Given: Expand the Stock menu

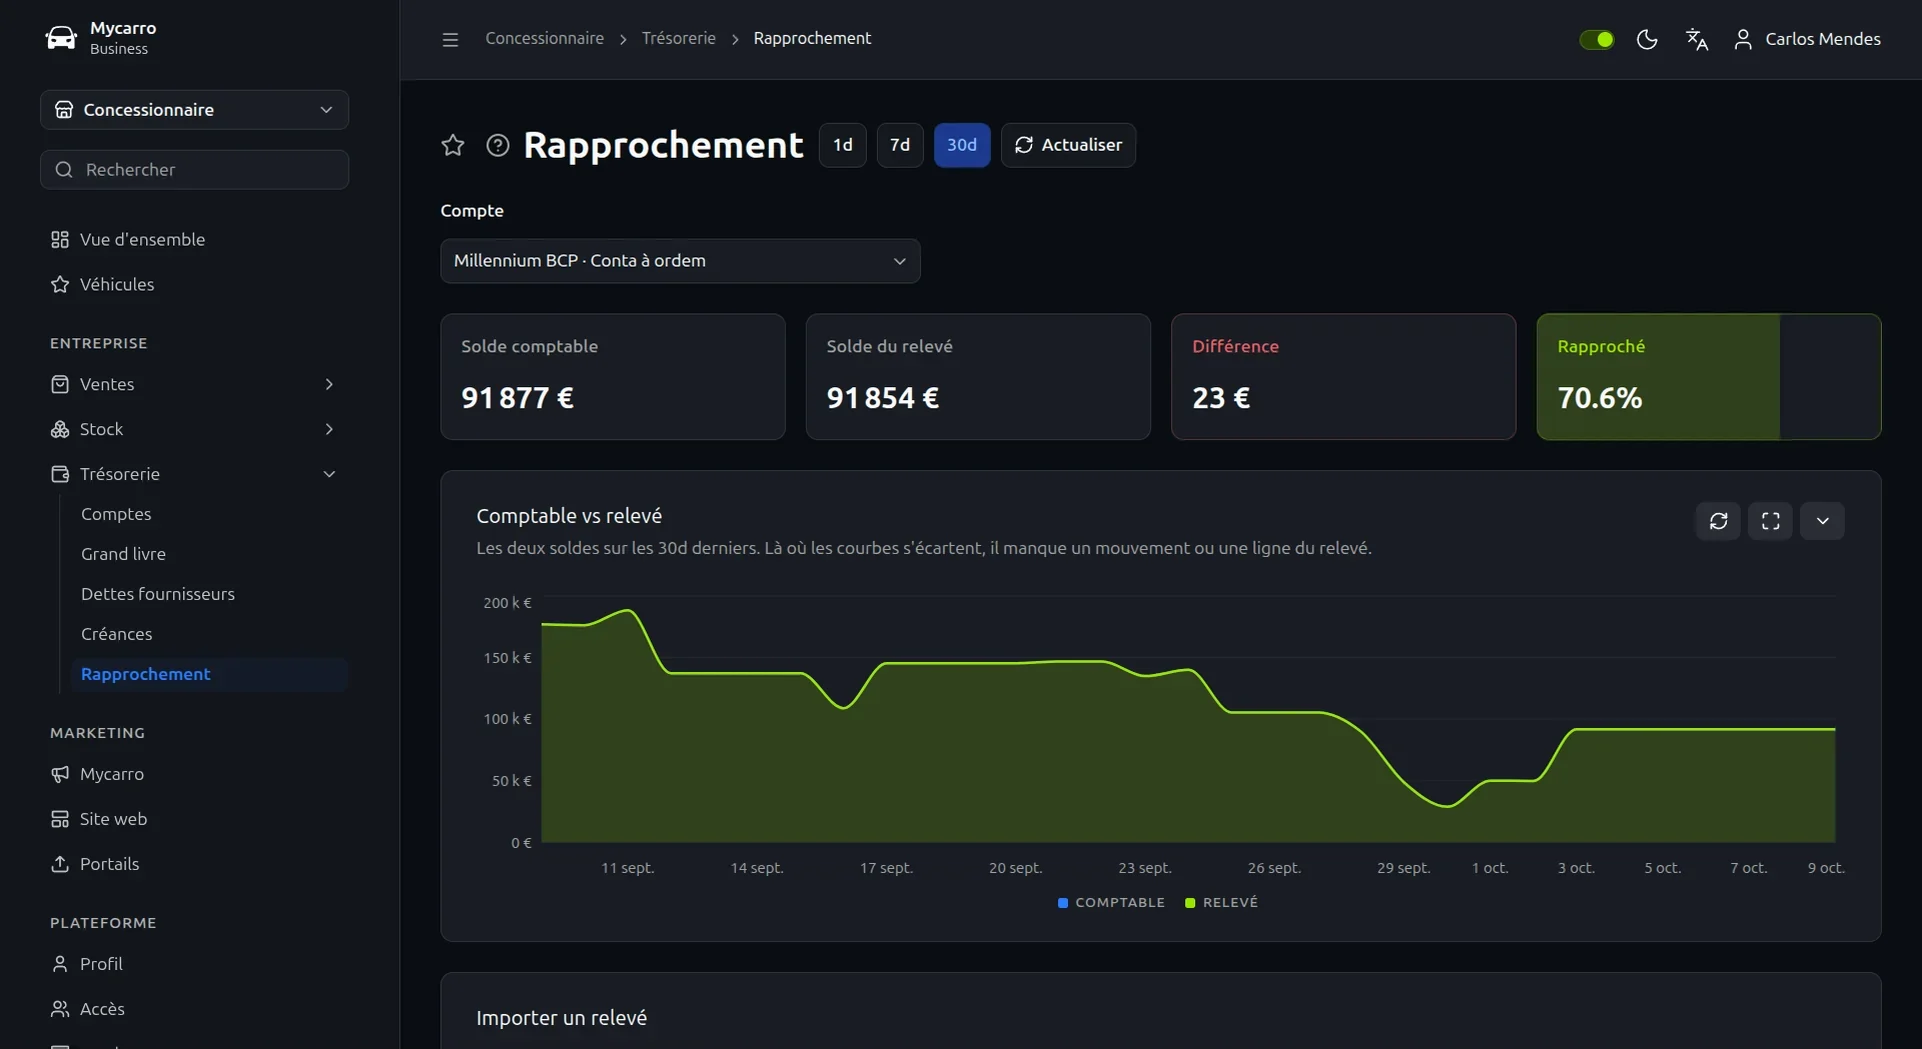Looking at the screenshot, I should click(194, 429).
